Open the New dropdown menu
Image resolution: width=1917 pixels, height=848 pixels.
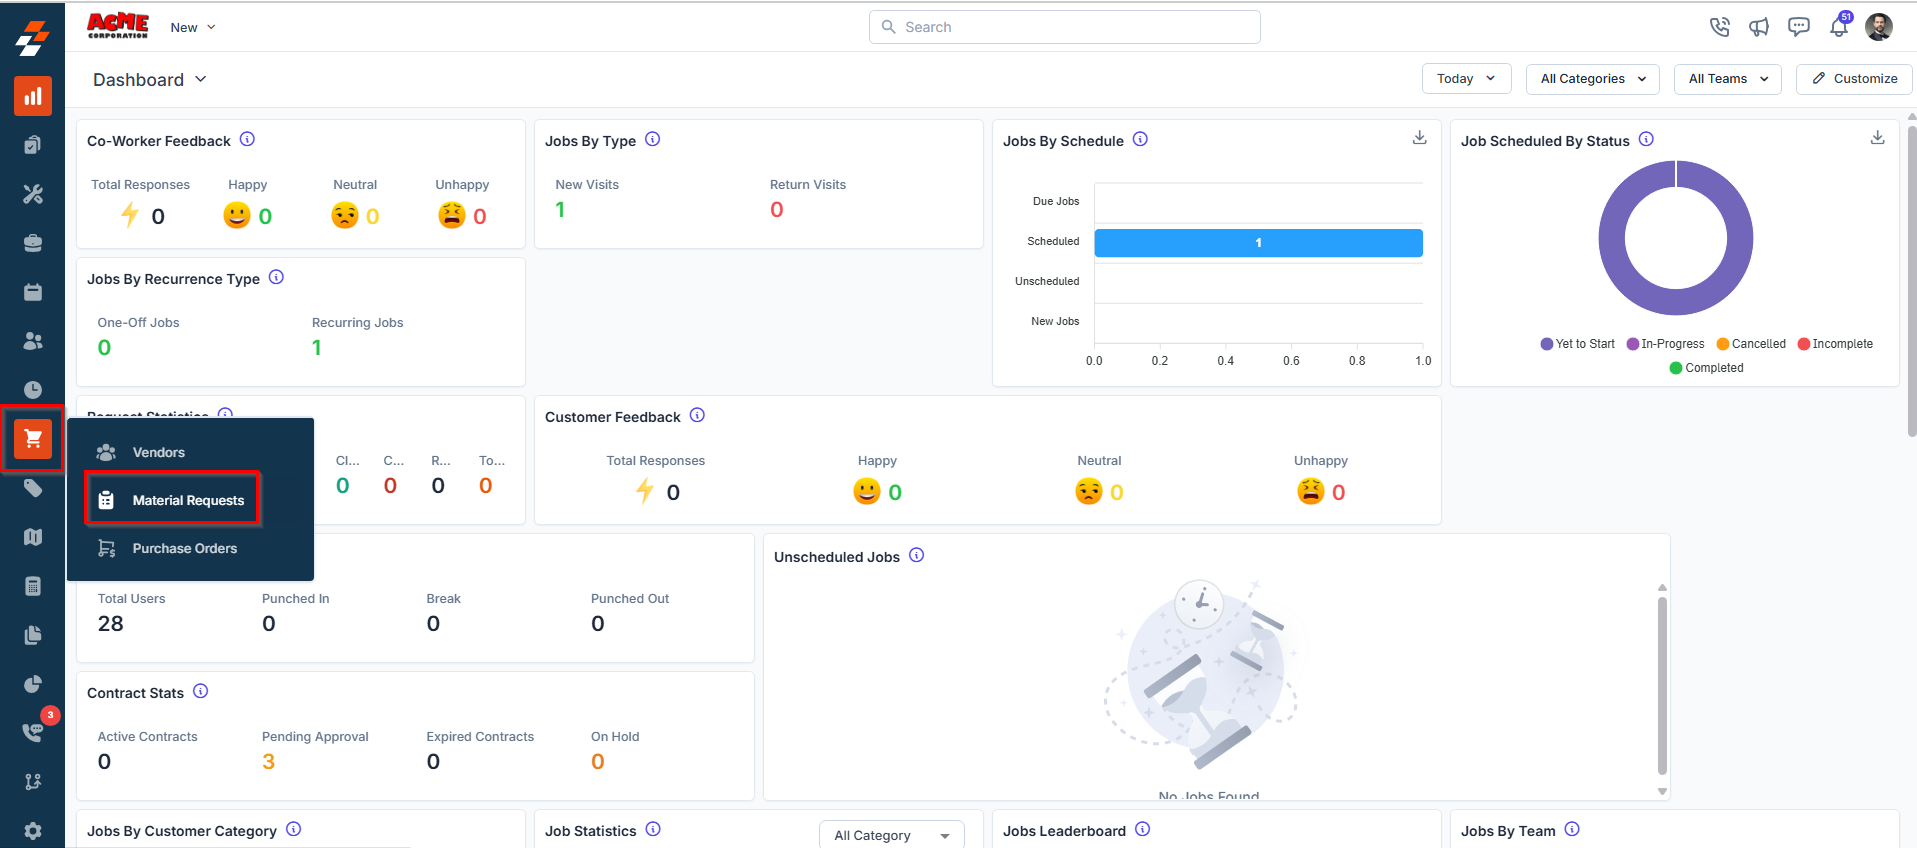tap(193, 27)
